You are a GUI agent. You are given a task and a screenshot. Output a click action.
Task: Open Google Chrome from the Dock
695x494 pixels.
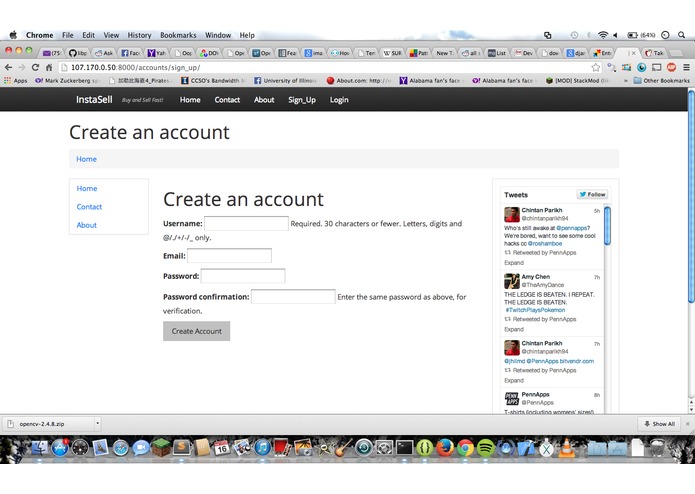click(x=465, y=448)
